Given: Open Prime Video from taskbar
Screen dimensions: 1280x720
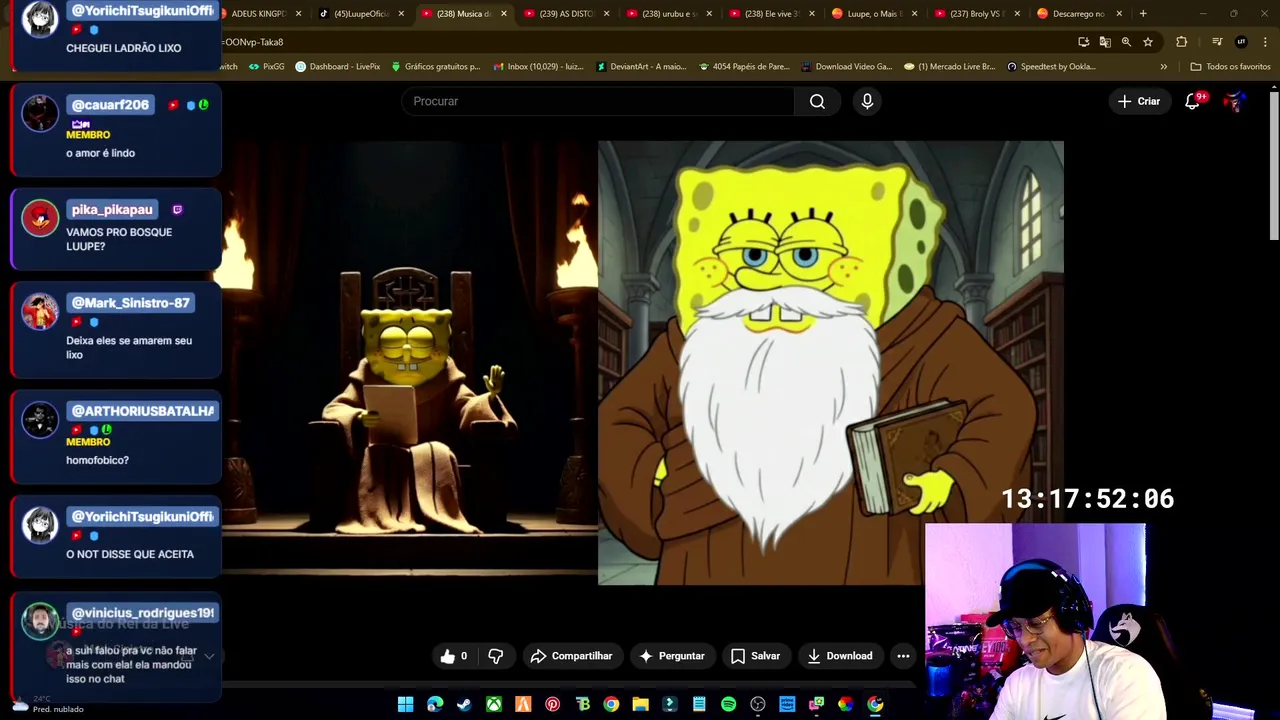Looking at the screenshot, I should click(787, 704).
